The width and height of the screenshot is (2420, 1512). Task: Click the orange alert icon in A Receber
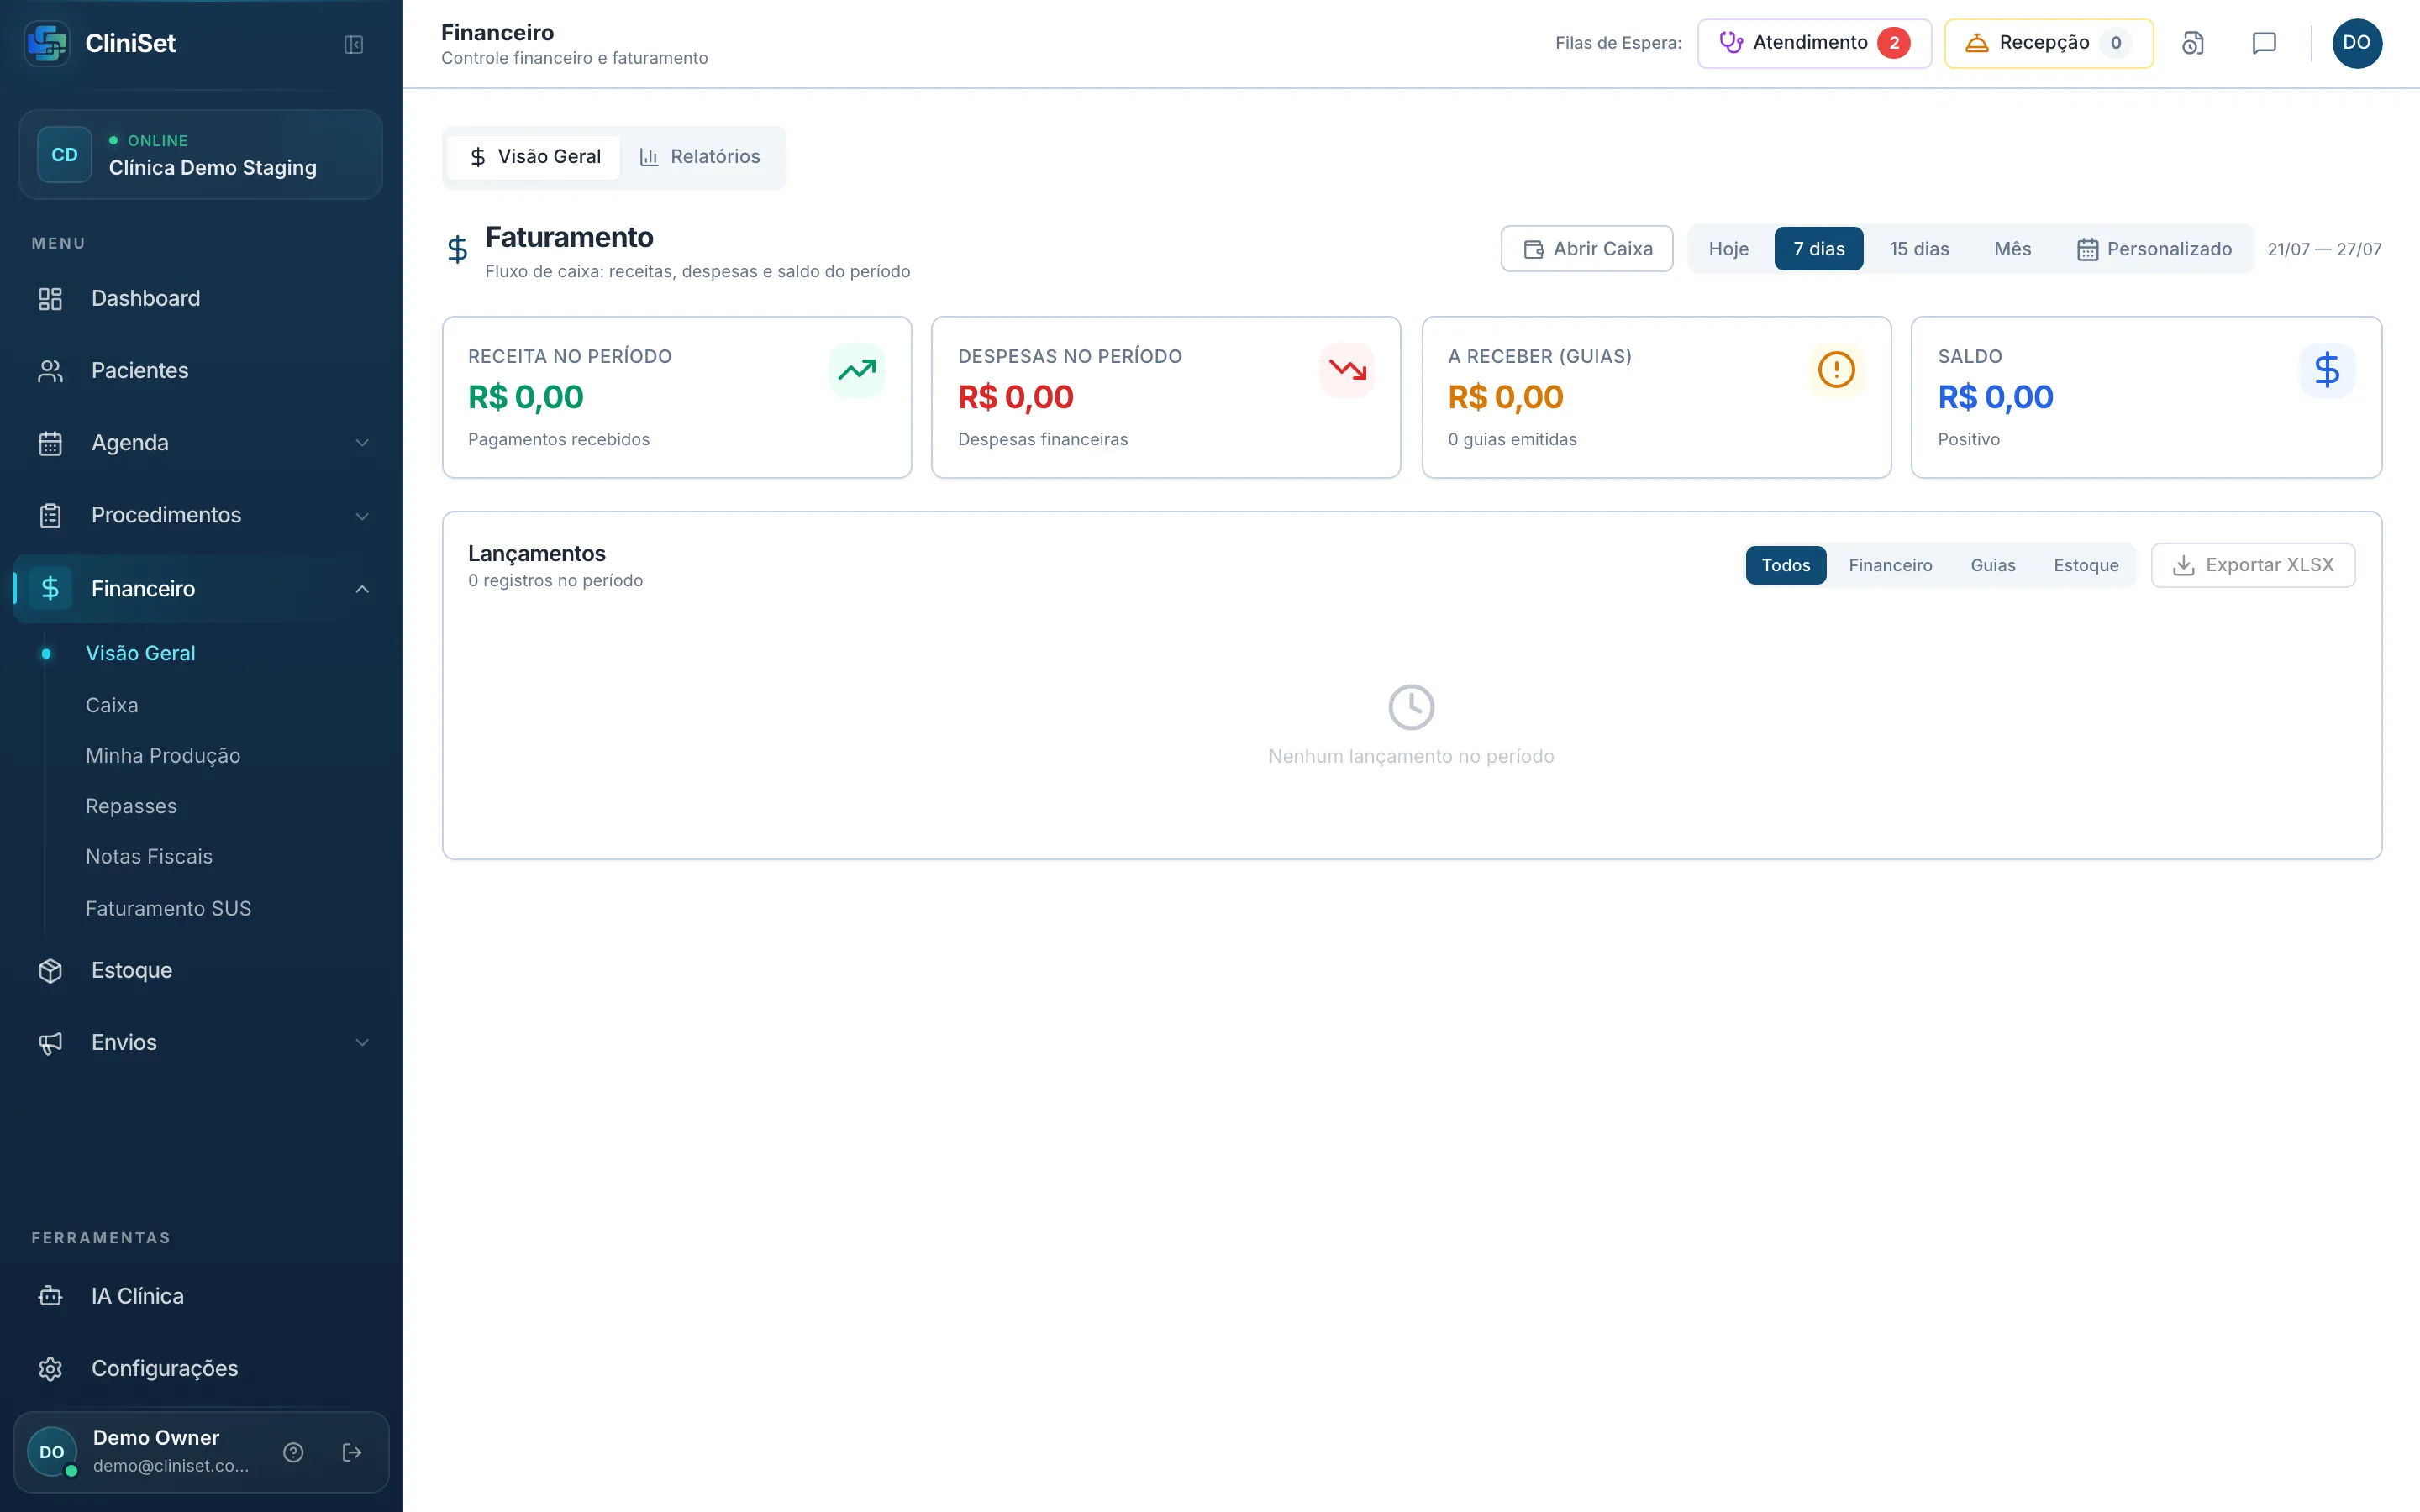(1836, 370)
